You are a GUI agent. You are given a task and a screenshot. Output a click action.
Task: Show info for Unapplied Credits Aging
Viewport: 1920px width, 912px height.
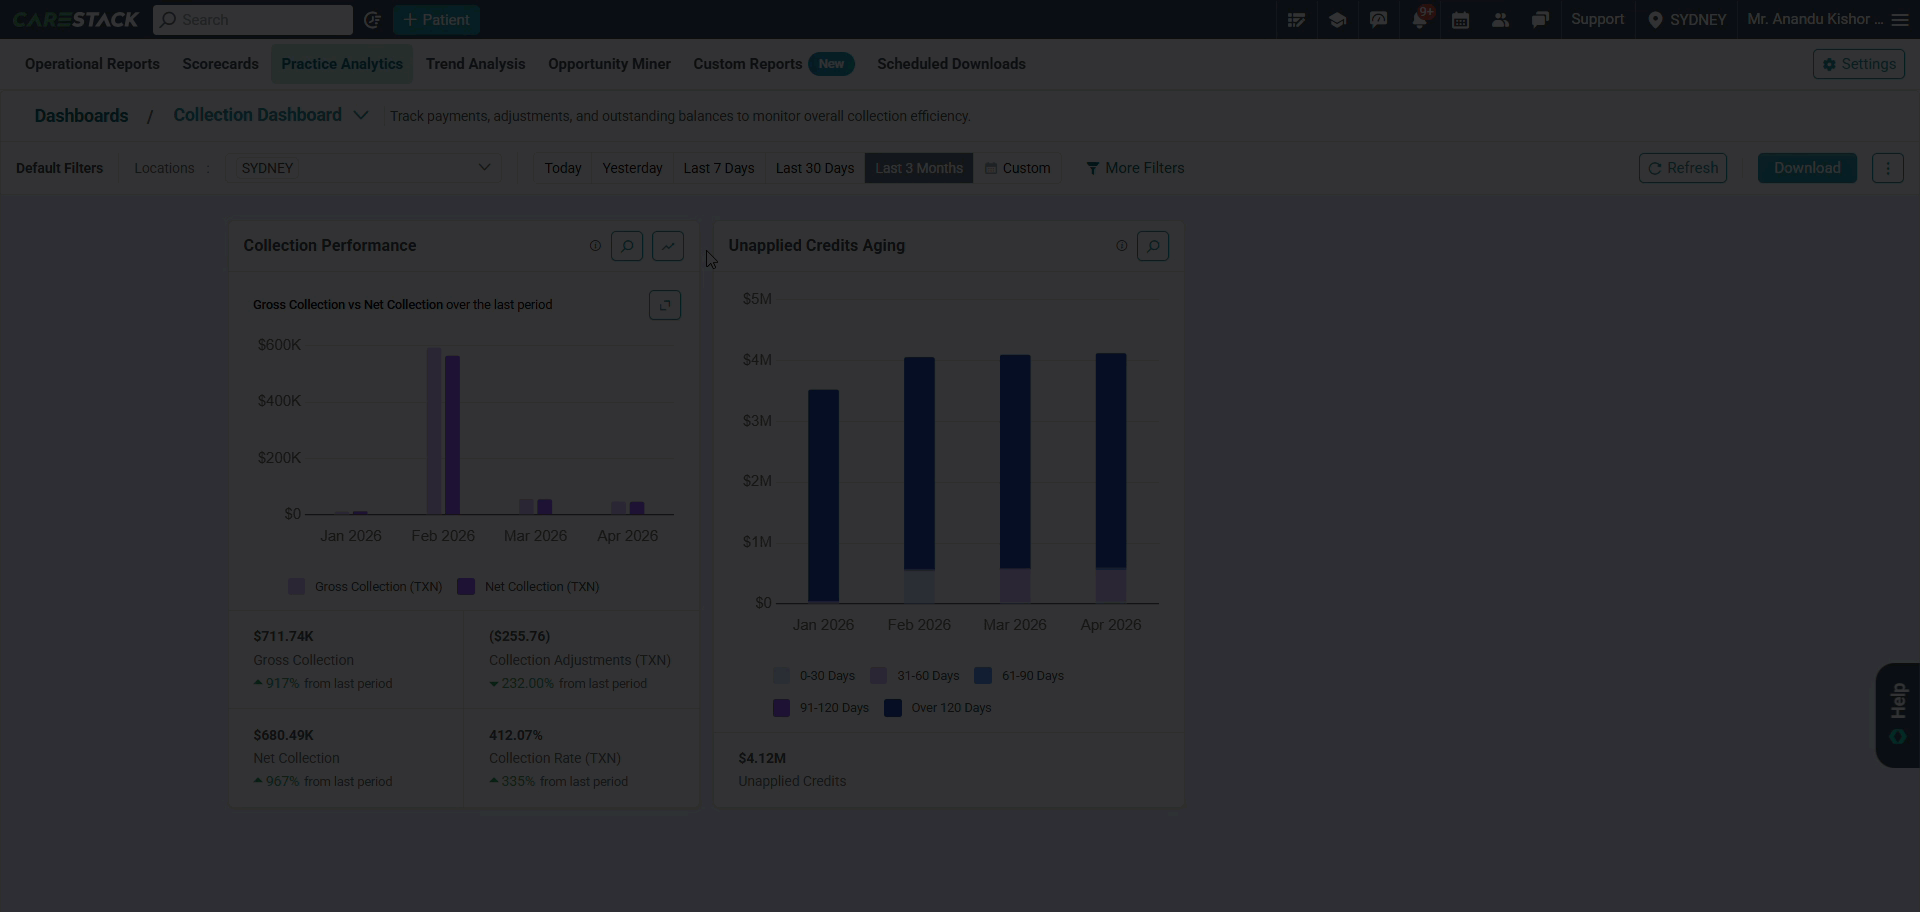click(1122, 246)
